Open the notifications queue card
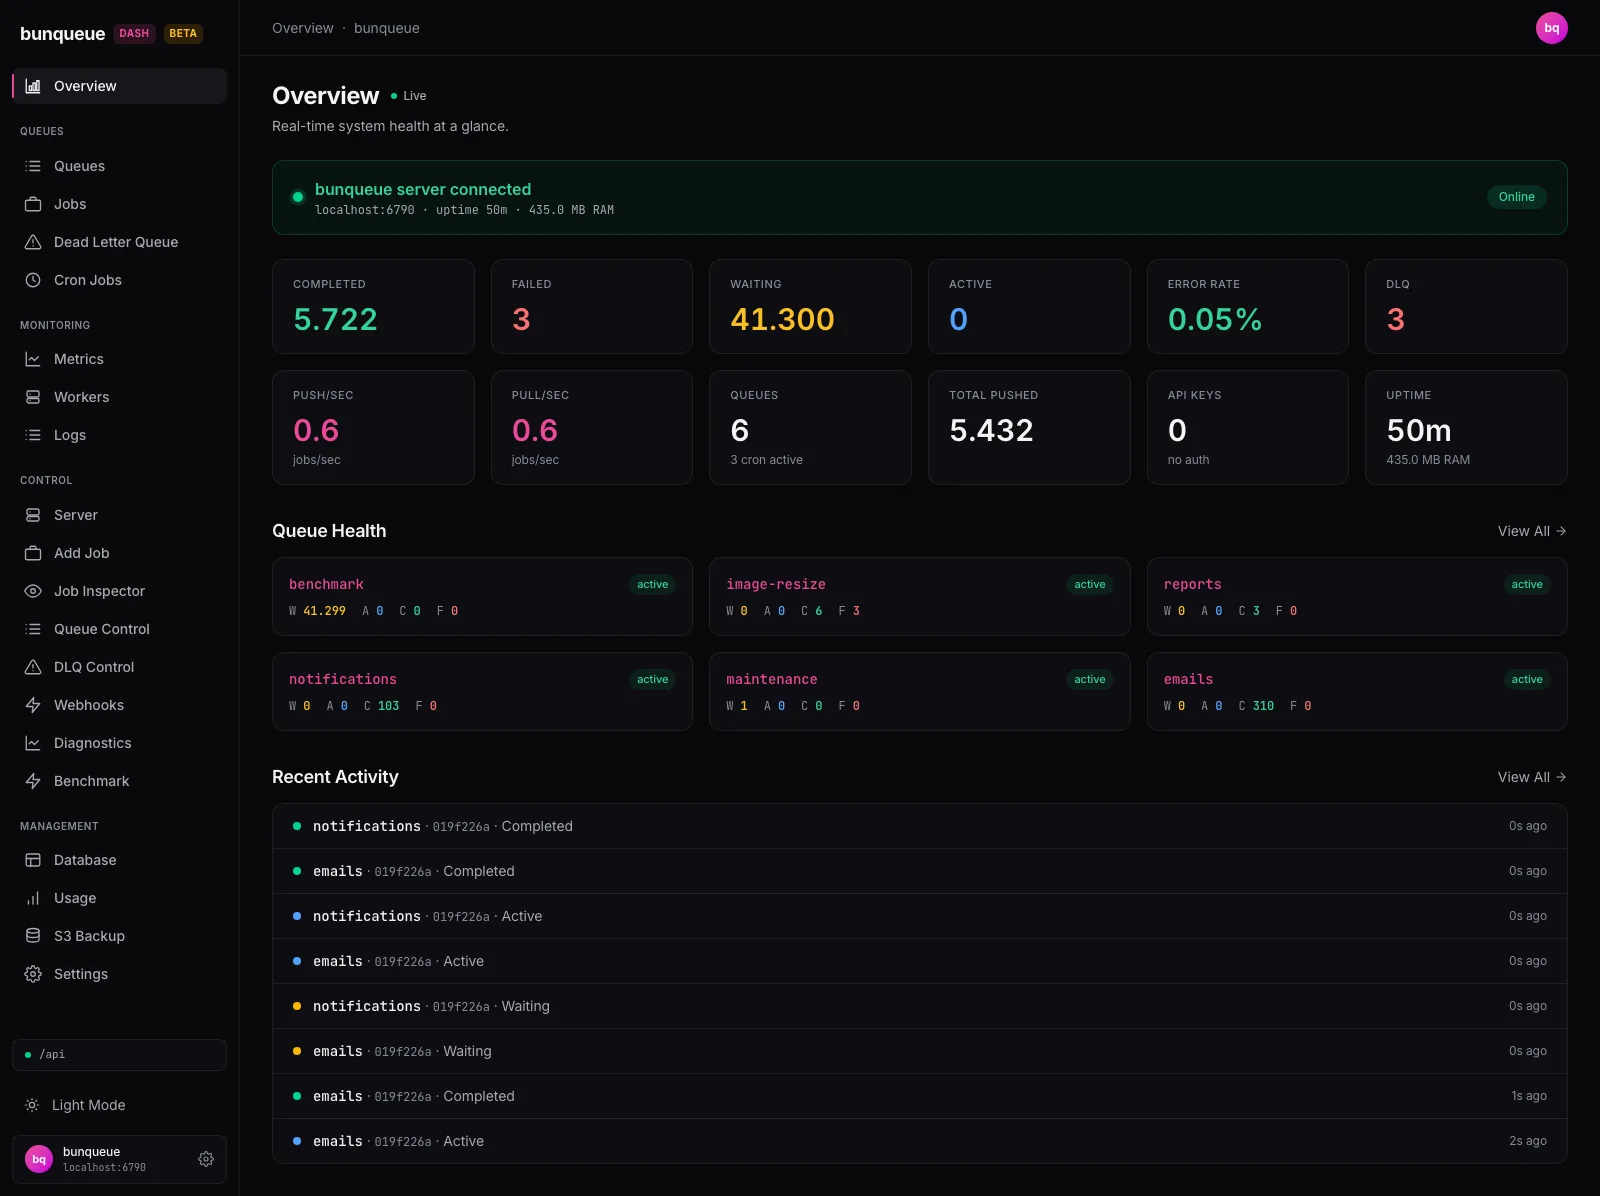 point(482,691)
